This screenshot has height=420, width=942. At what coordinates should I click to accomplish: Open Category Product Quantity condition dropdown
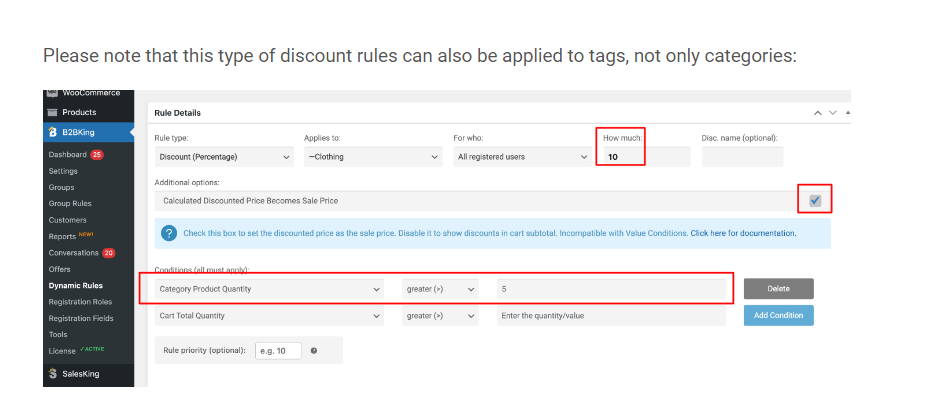point(269,289)
